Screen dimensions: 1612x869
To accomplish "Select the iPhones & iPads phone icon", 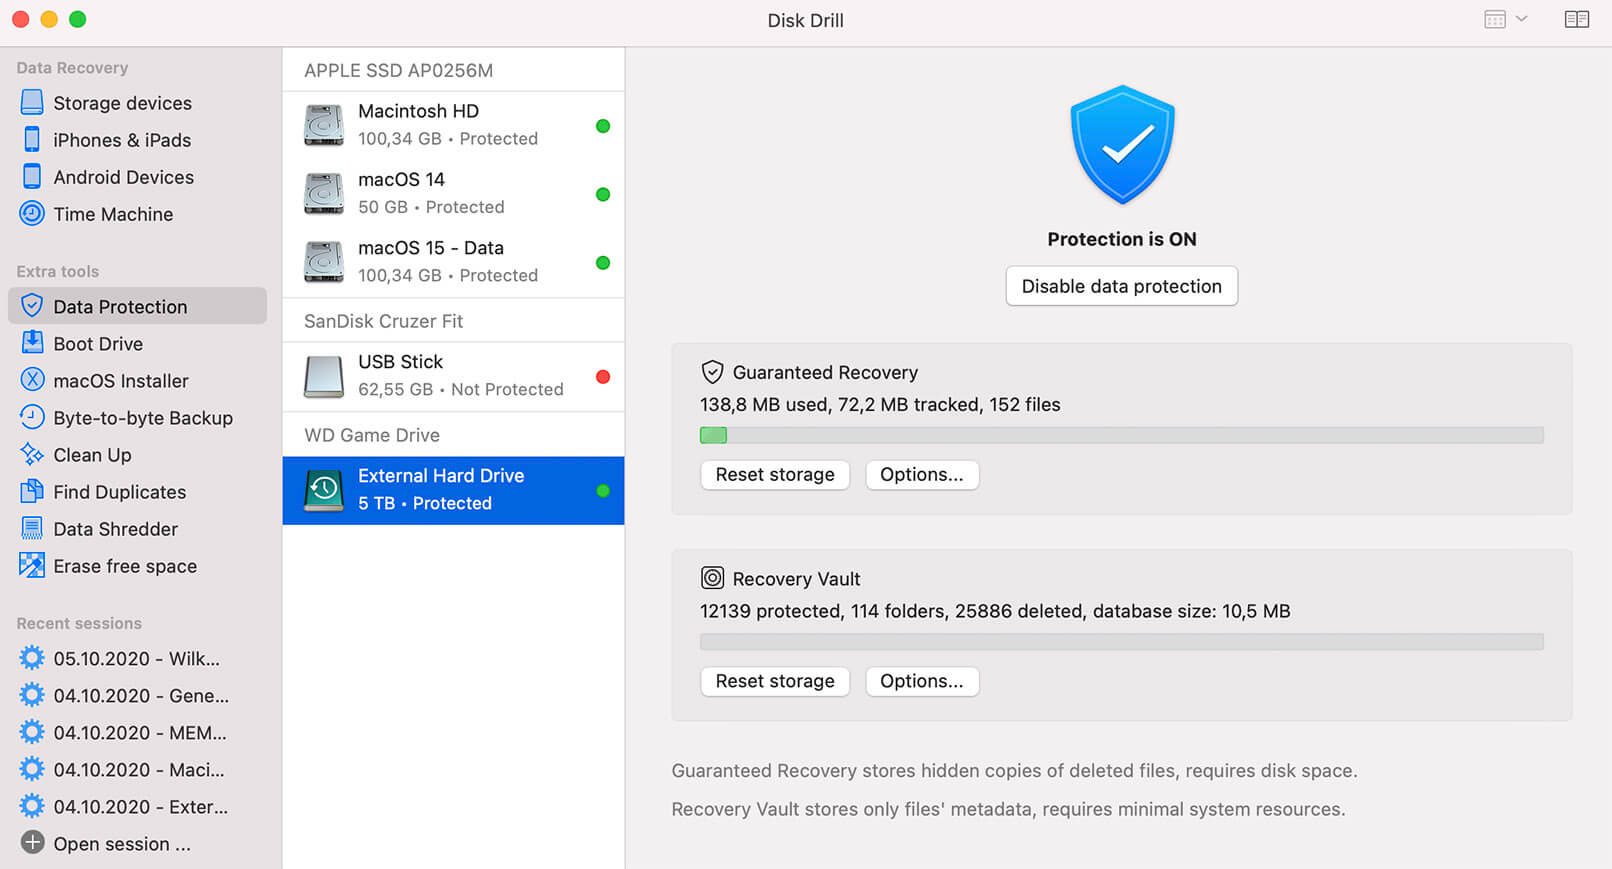I will tap(32, 140).
